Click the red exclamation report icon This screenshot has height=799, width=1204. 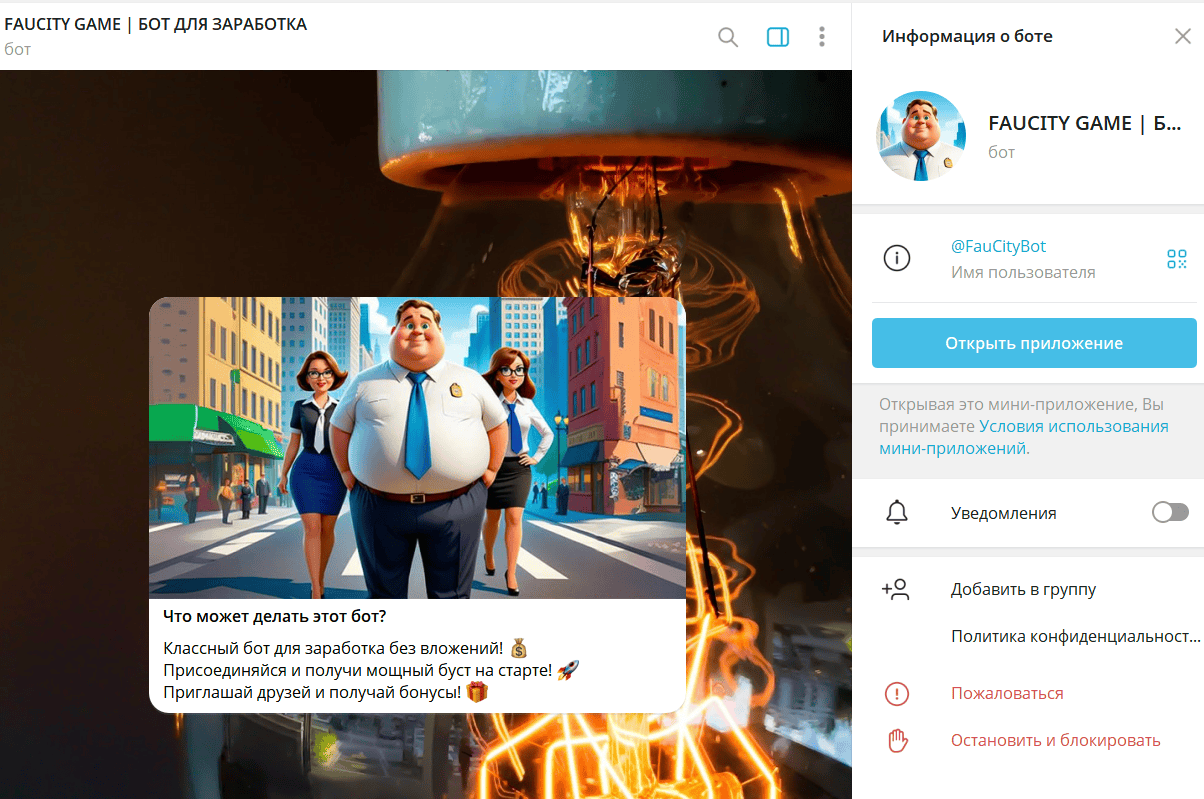tap(897, 693)
